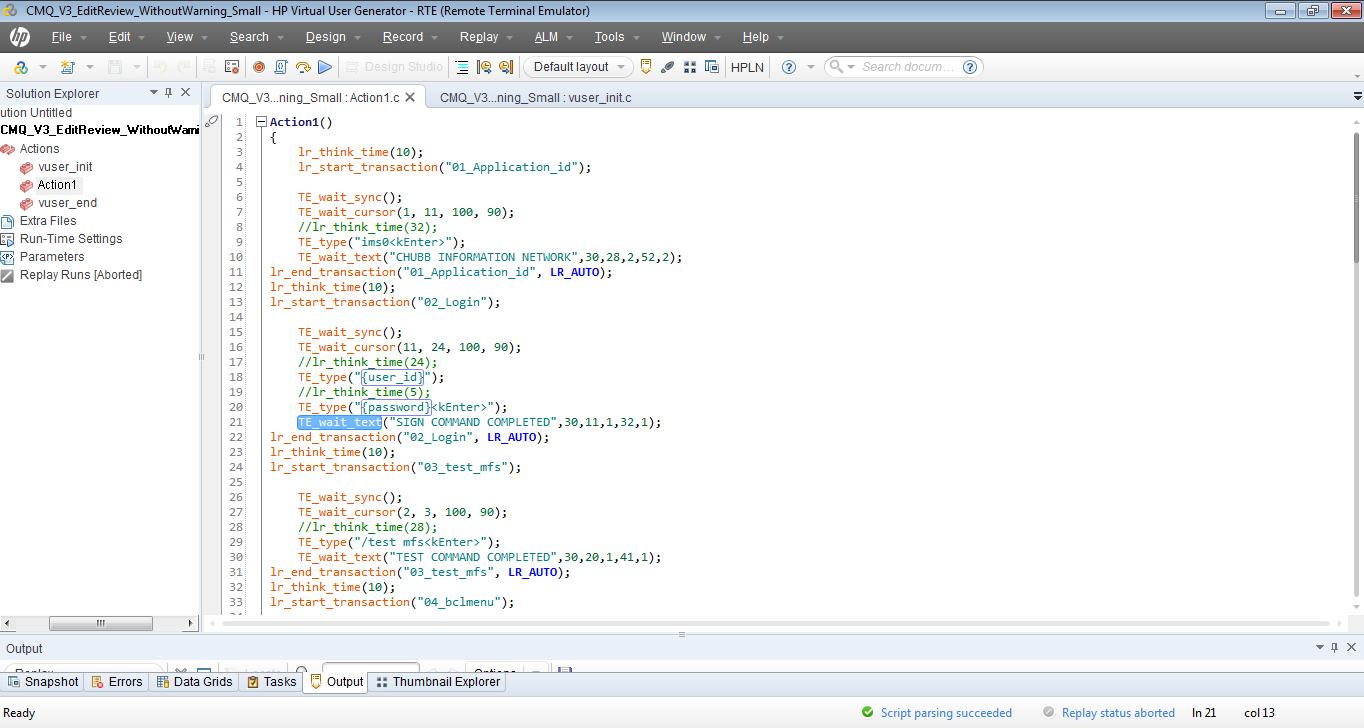Select Action1 in Solution Explorer

coord(57,185)
